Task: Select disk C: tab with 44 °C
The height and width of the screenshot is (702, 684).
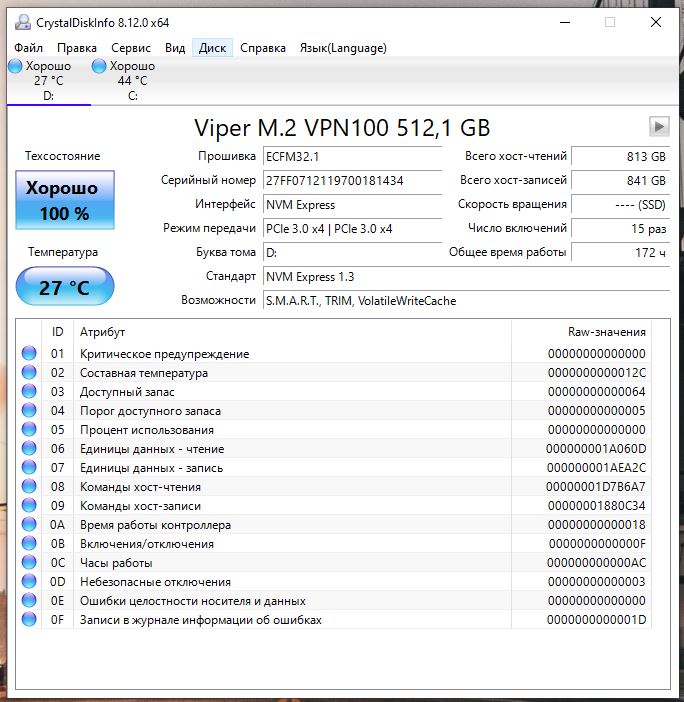Action: coord(133,81)
